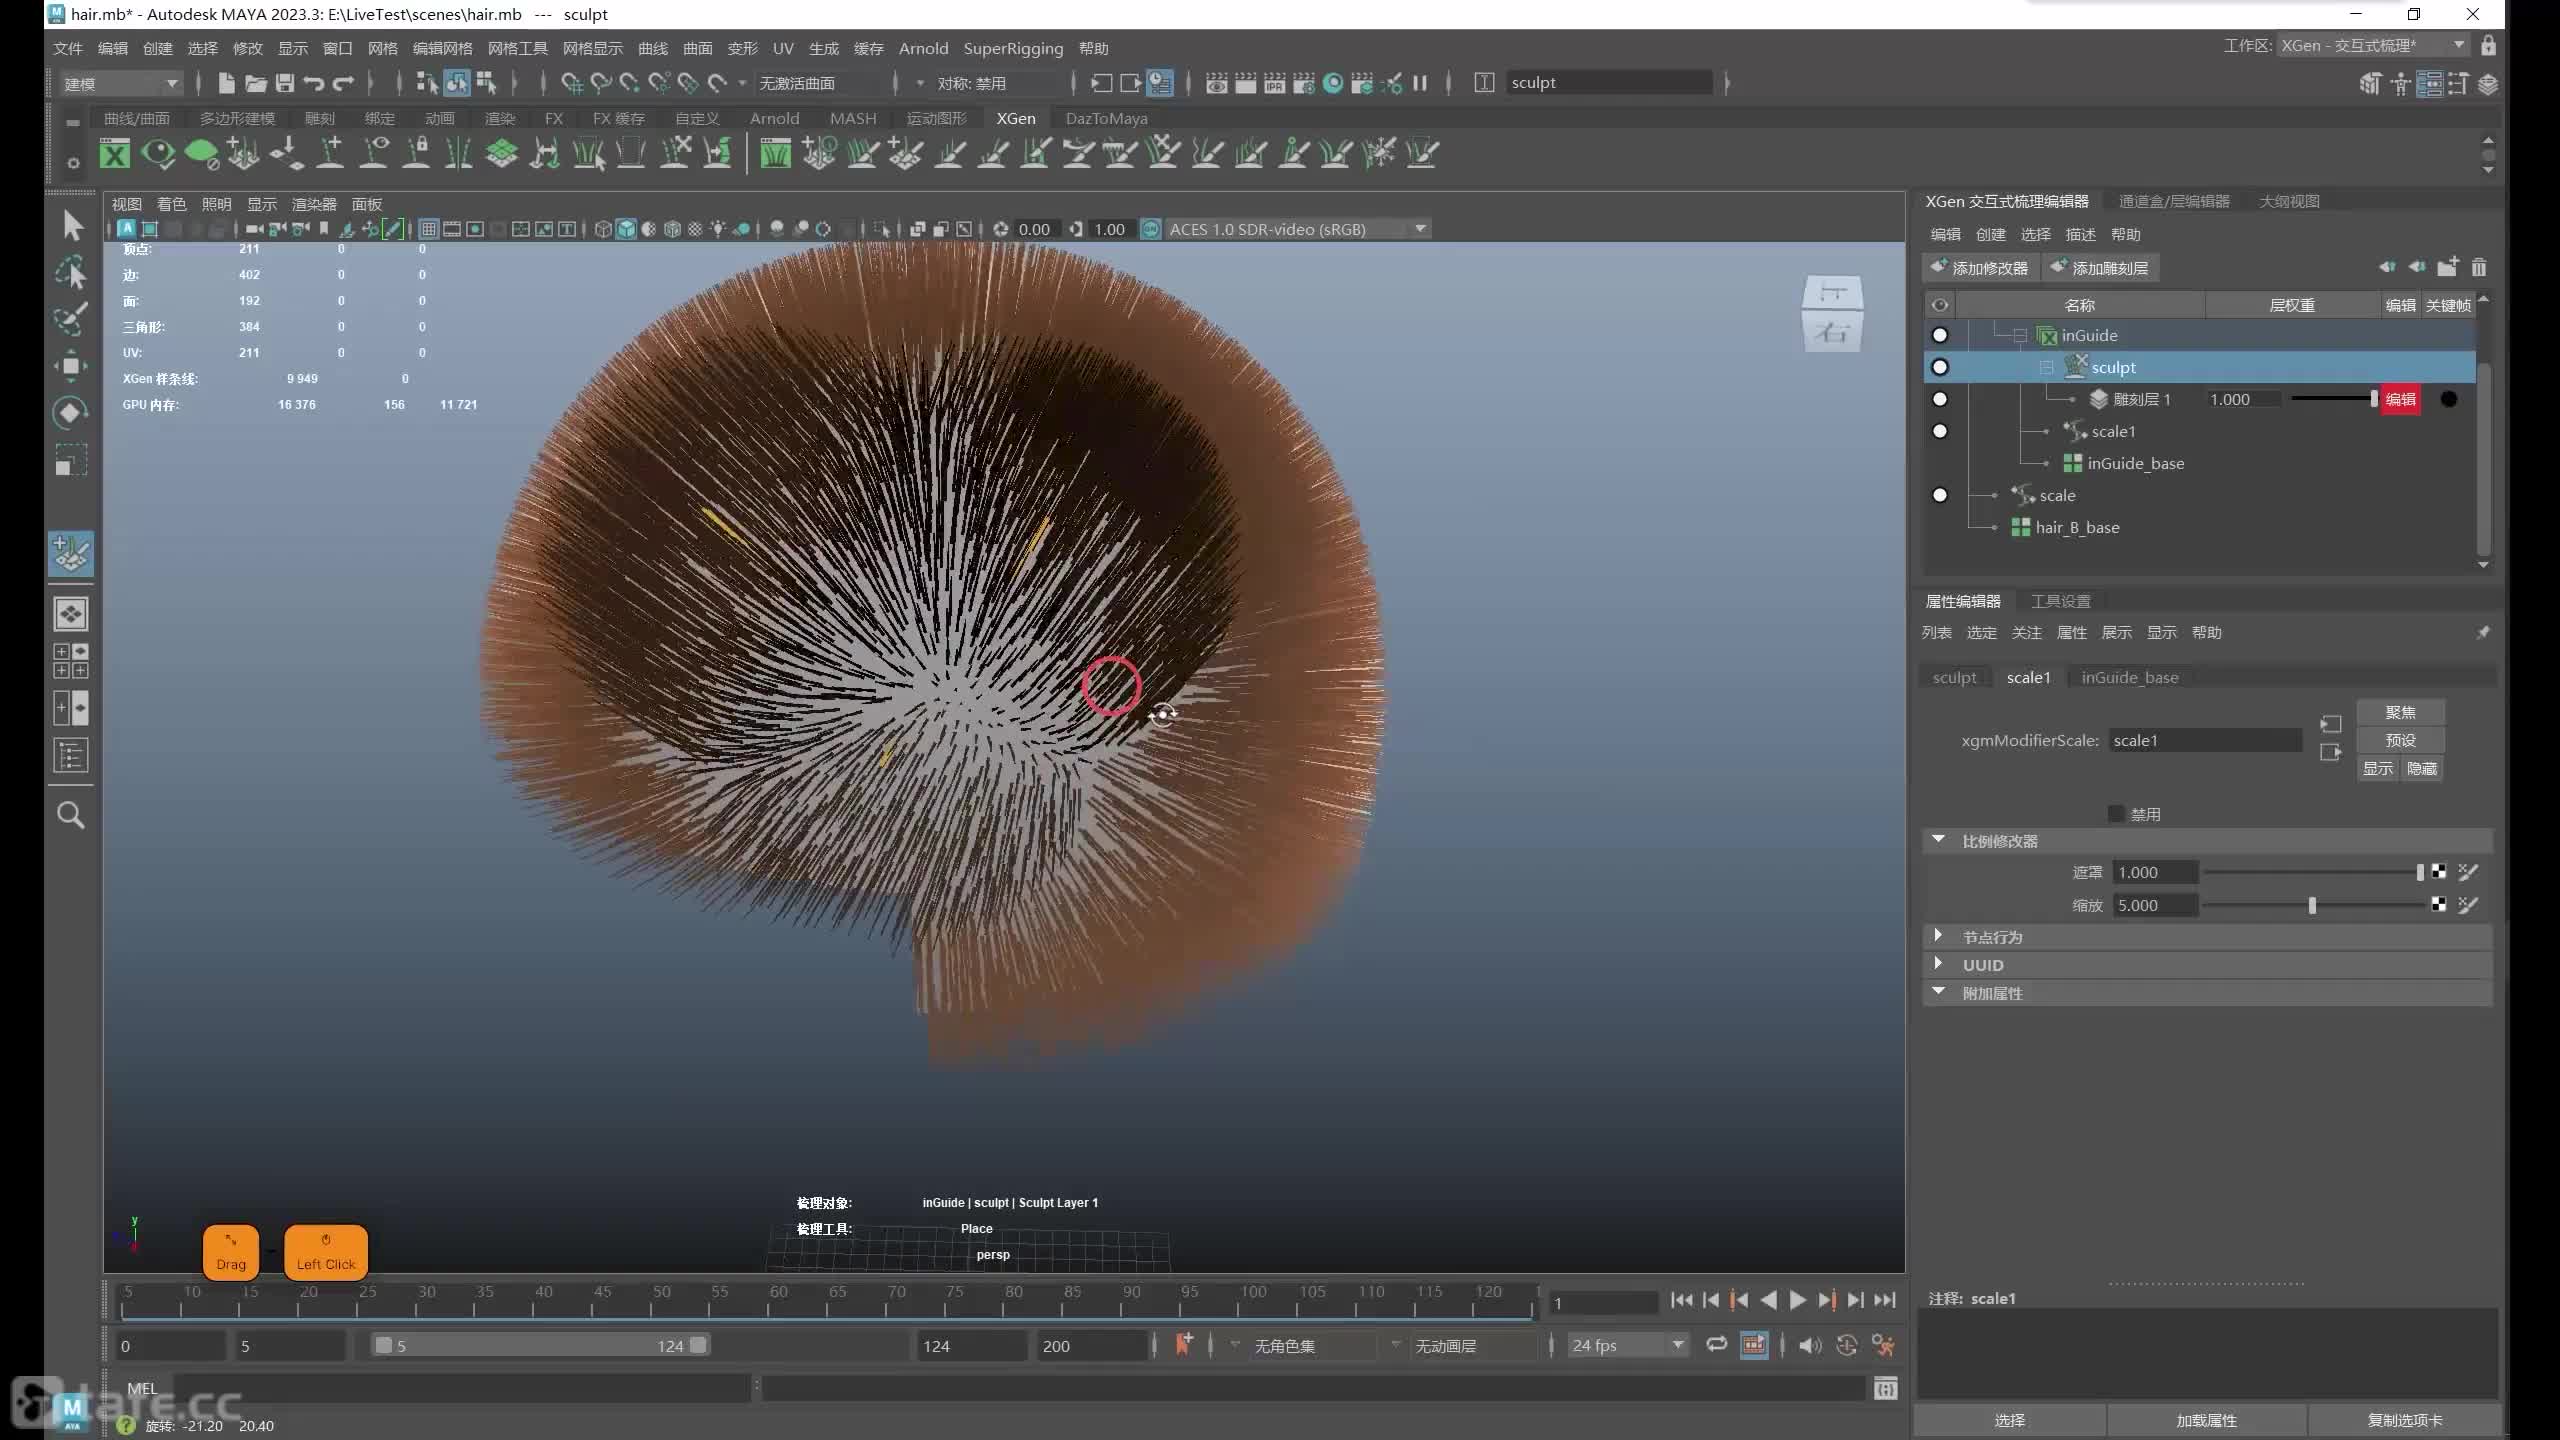Switch to the 通道盒/层编辑器 tab

click(2174, 201)
